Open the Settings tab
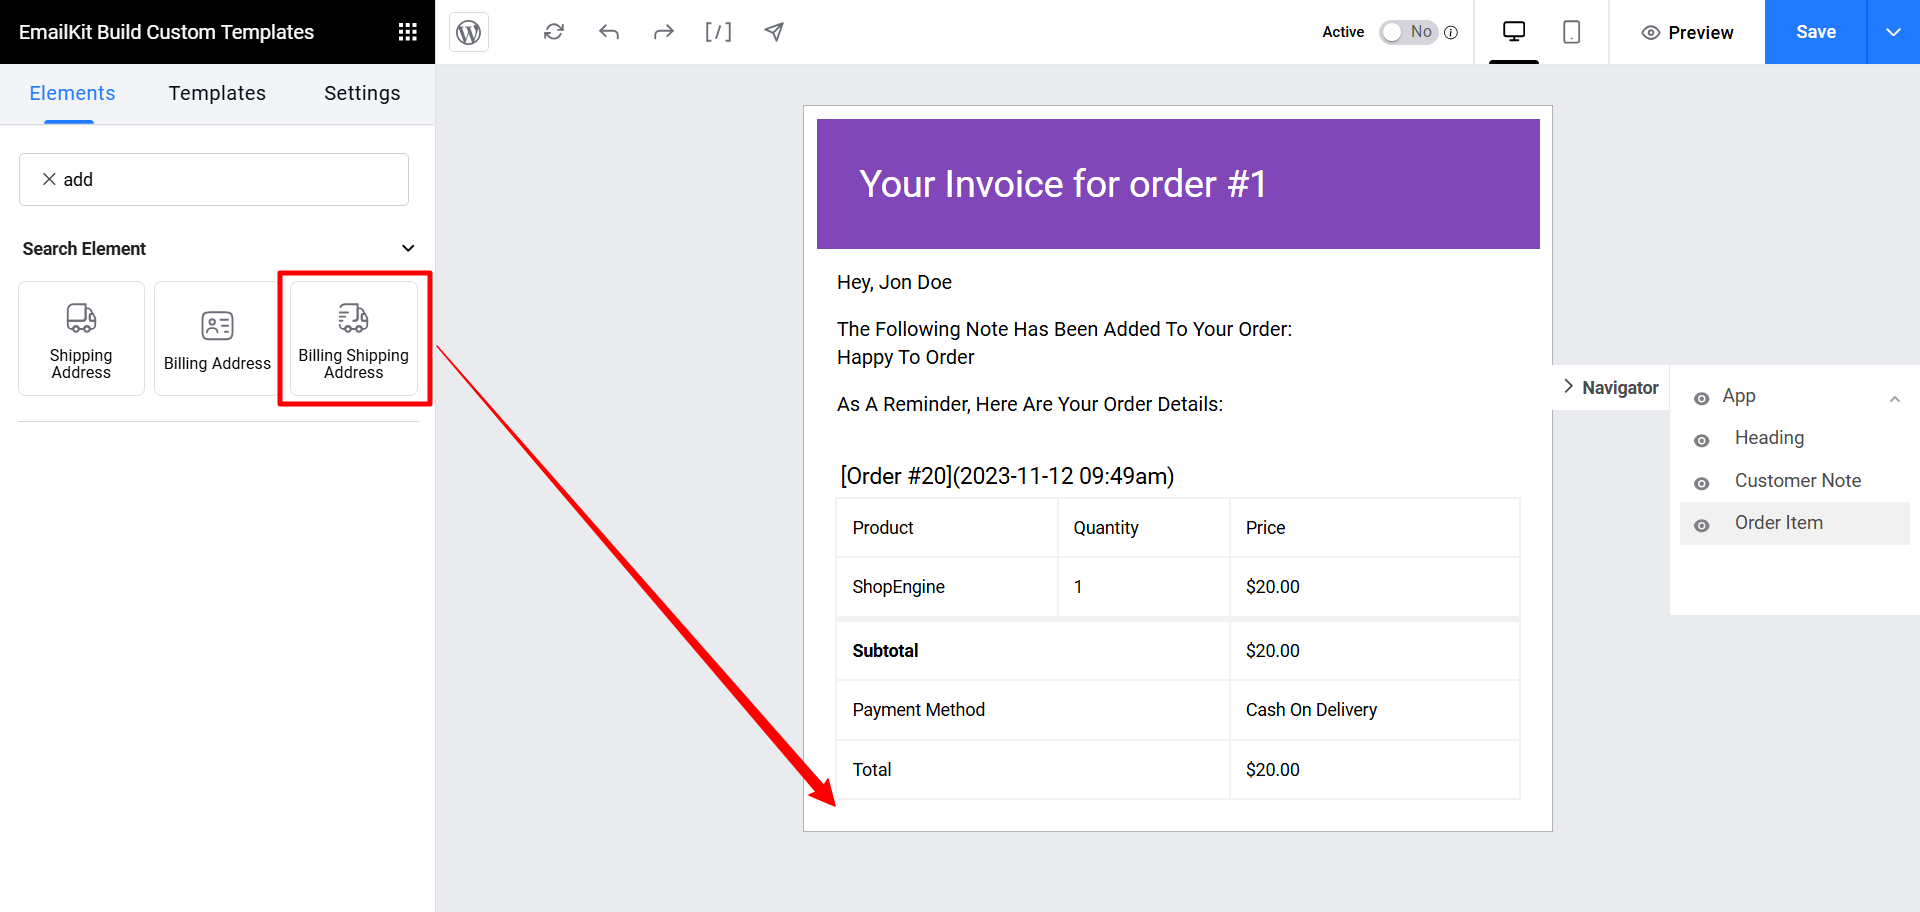1920x912 pixels. [362, 93]
